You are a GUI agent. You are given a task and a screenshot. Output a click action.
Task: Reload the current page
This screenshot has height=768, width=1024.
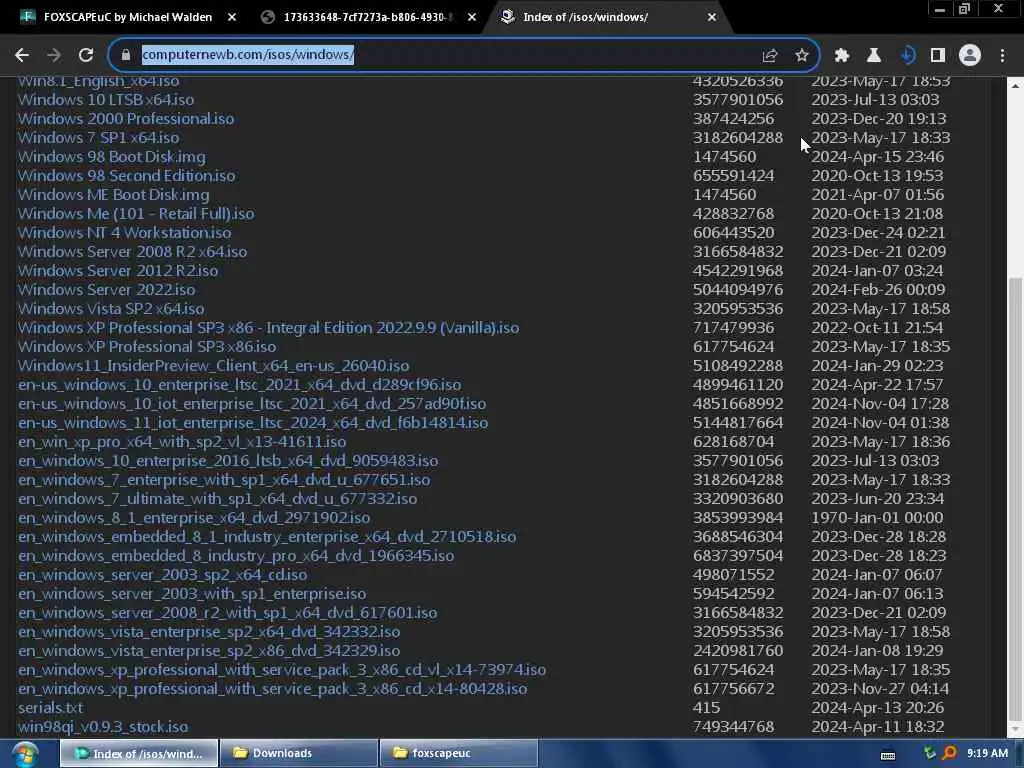[x=86, y=56]
